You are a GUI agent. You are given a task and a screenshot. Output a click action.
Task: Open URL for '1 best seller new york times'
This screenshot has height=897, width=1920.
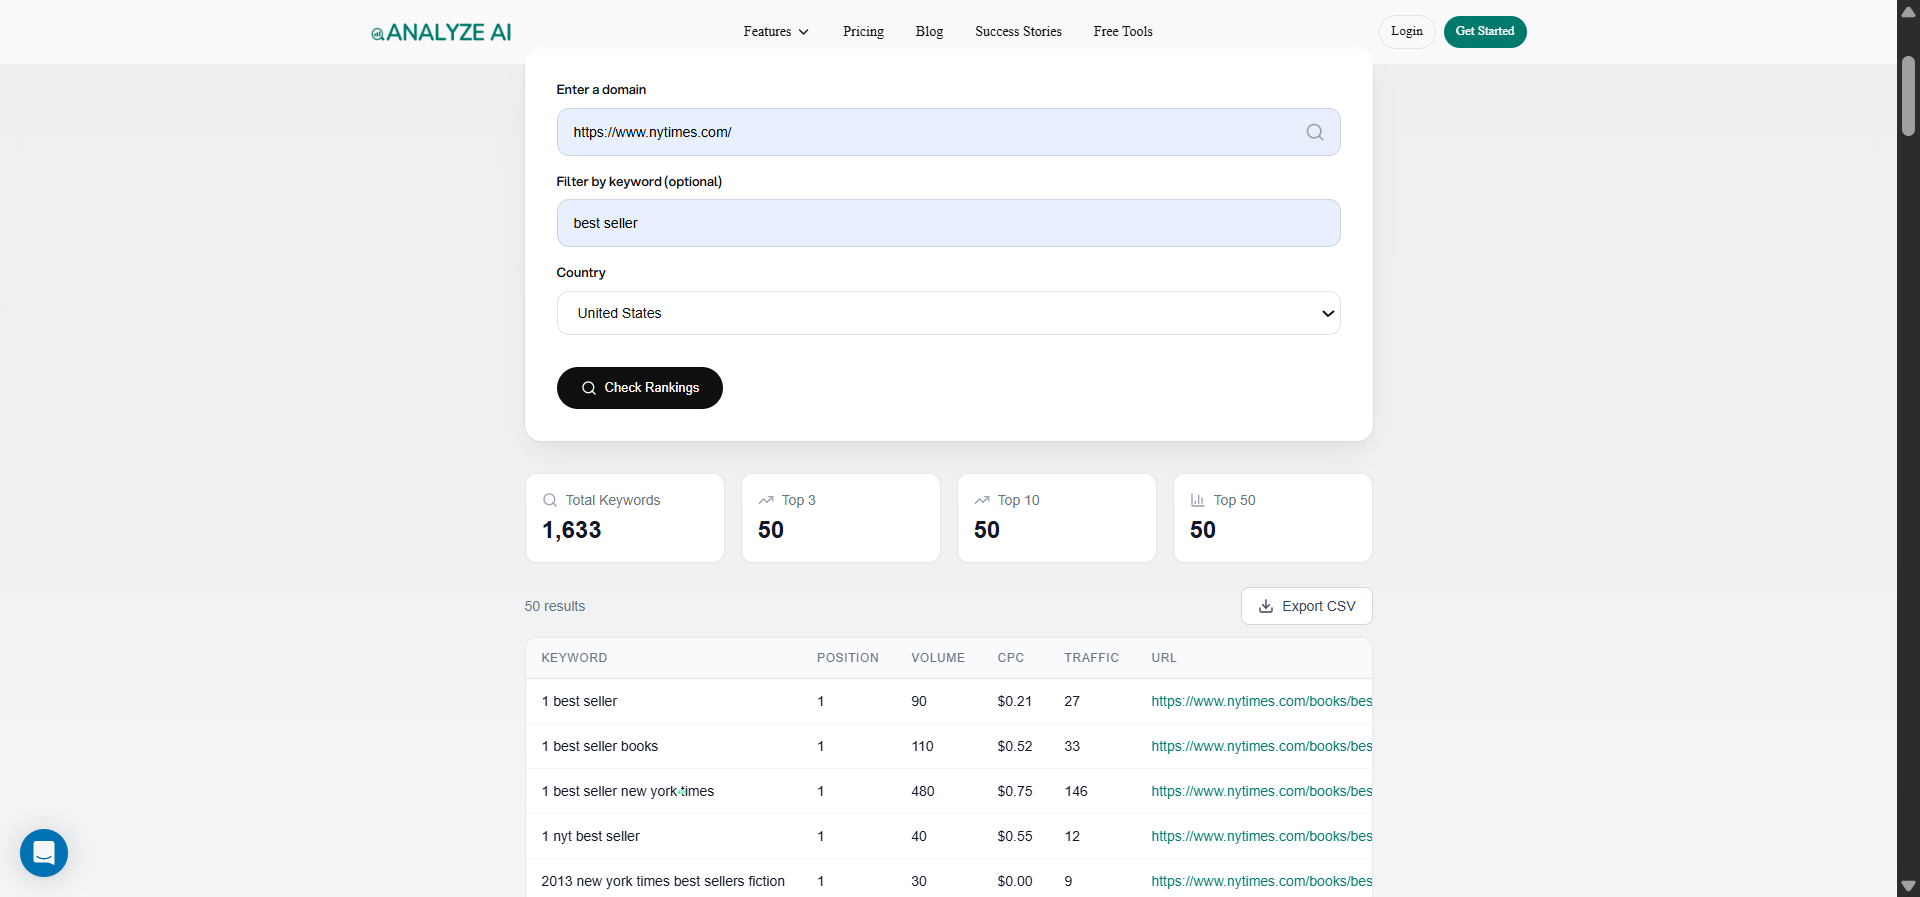point(1261,791)
